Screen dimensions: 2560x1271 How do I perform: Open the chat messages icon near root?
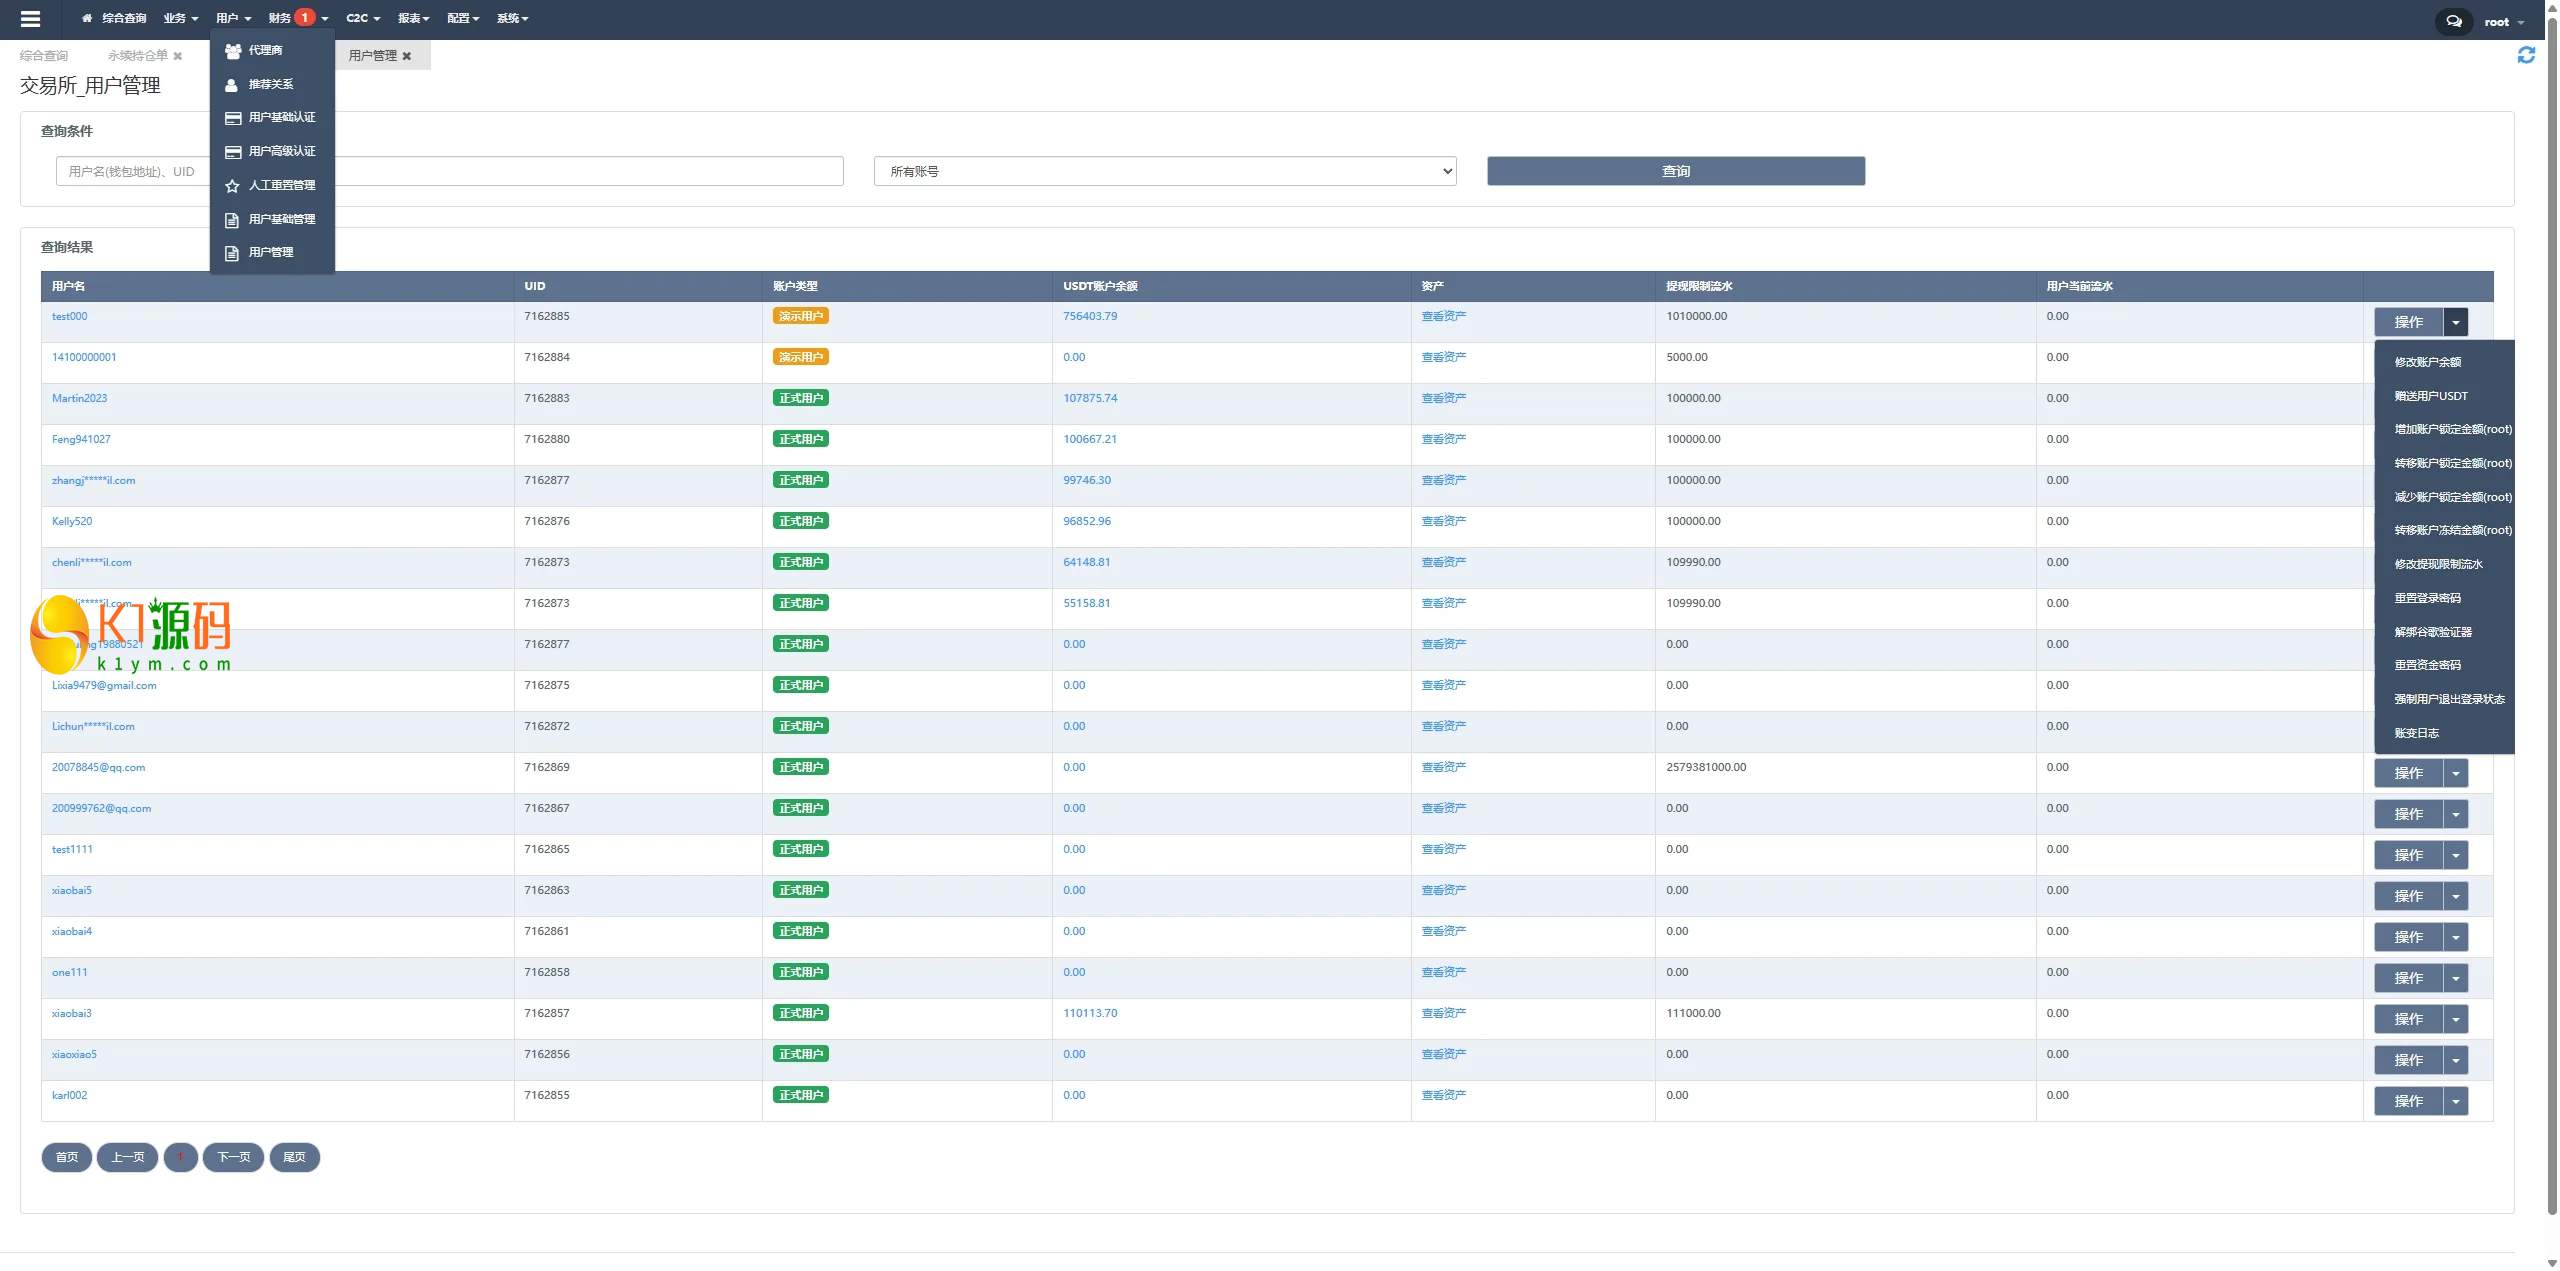click(2453, 21)
